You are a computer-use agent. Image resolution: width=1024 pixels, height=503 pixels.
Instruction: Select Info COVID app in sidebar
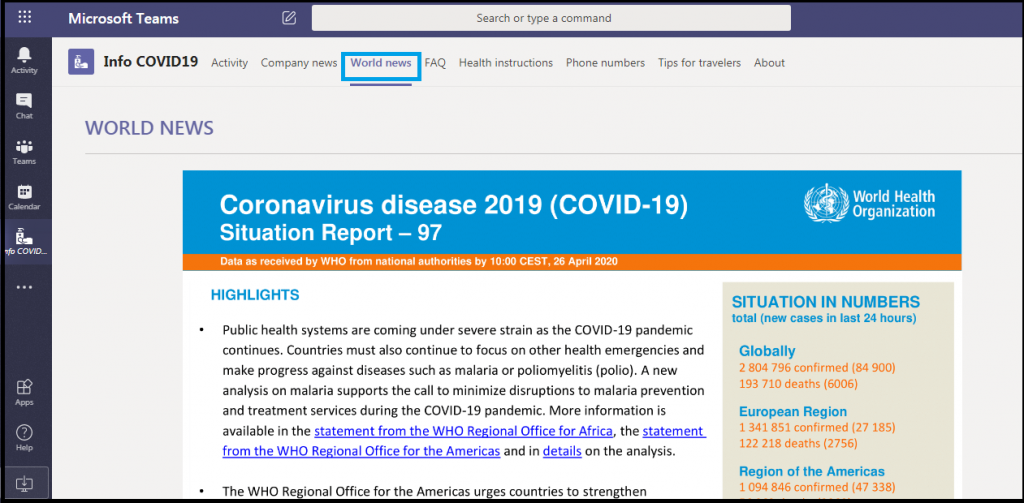(25, 242)
